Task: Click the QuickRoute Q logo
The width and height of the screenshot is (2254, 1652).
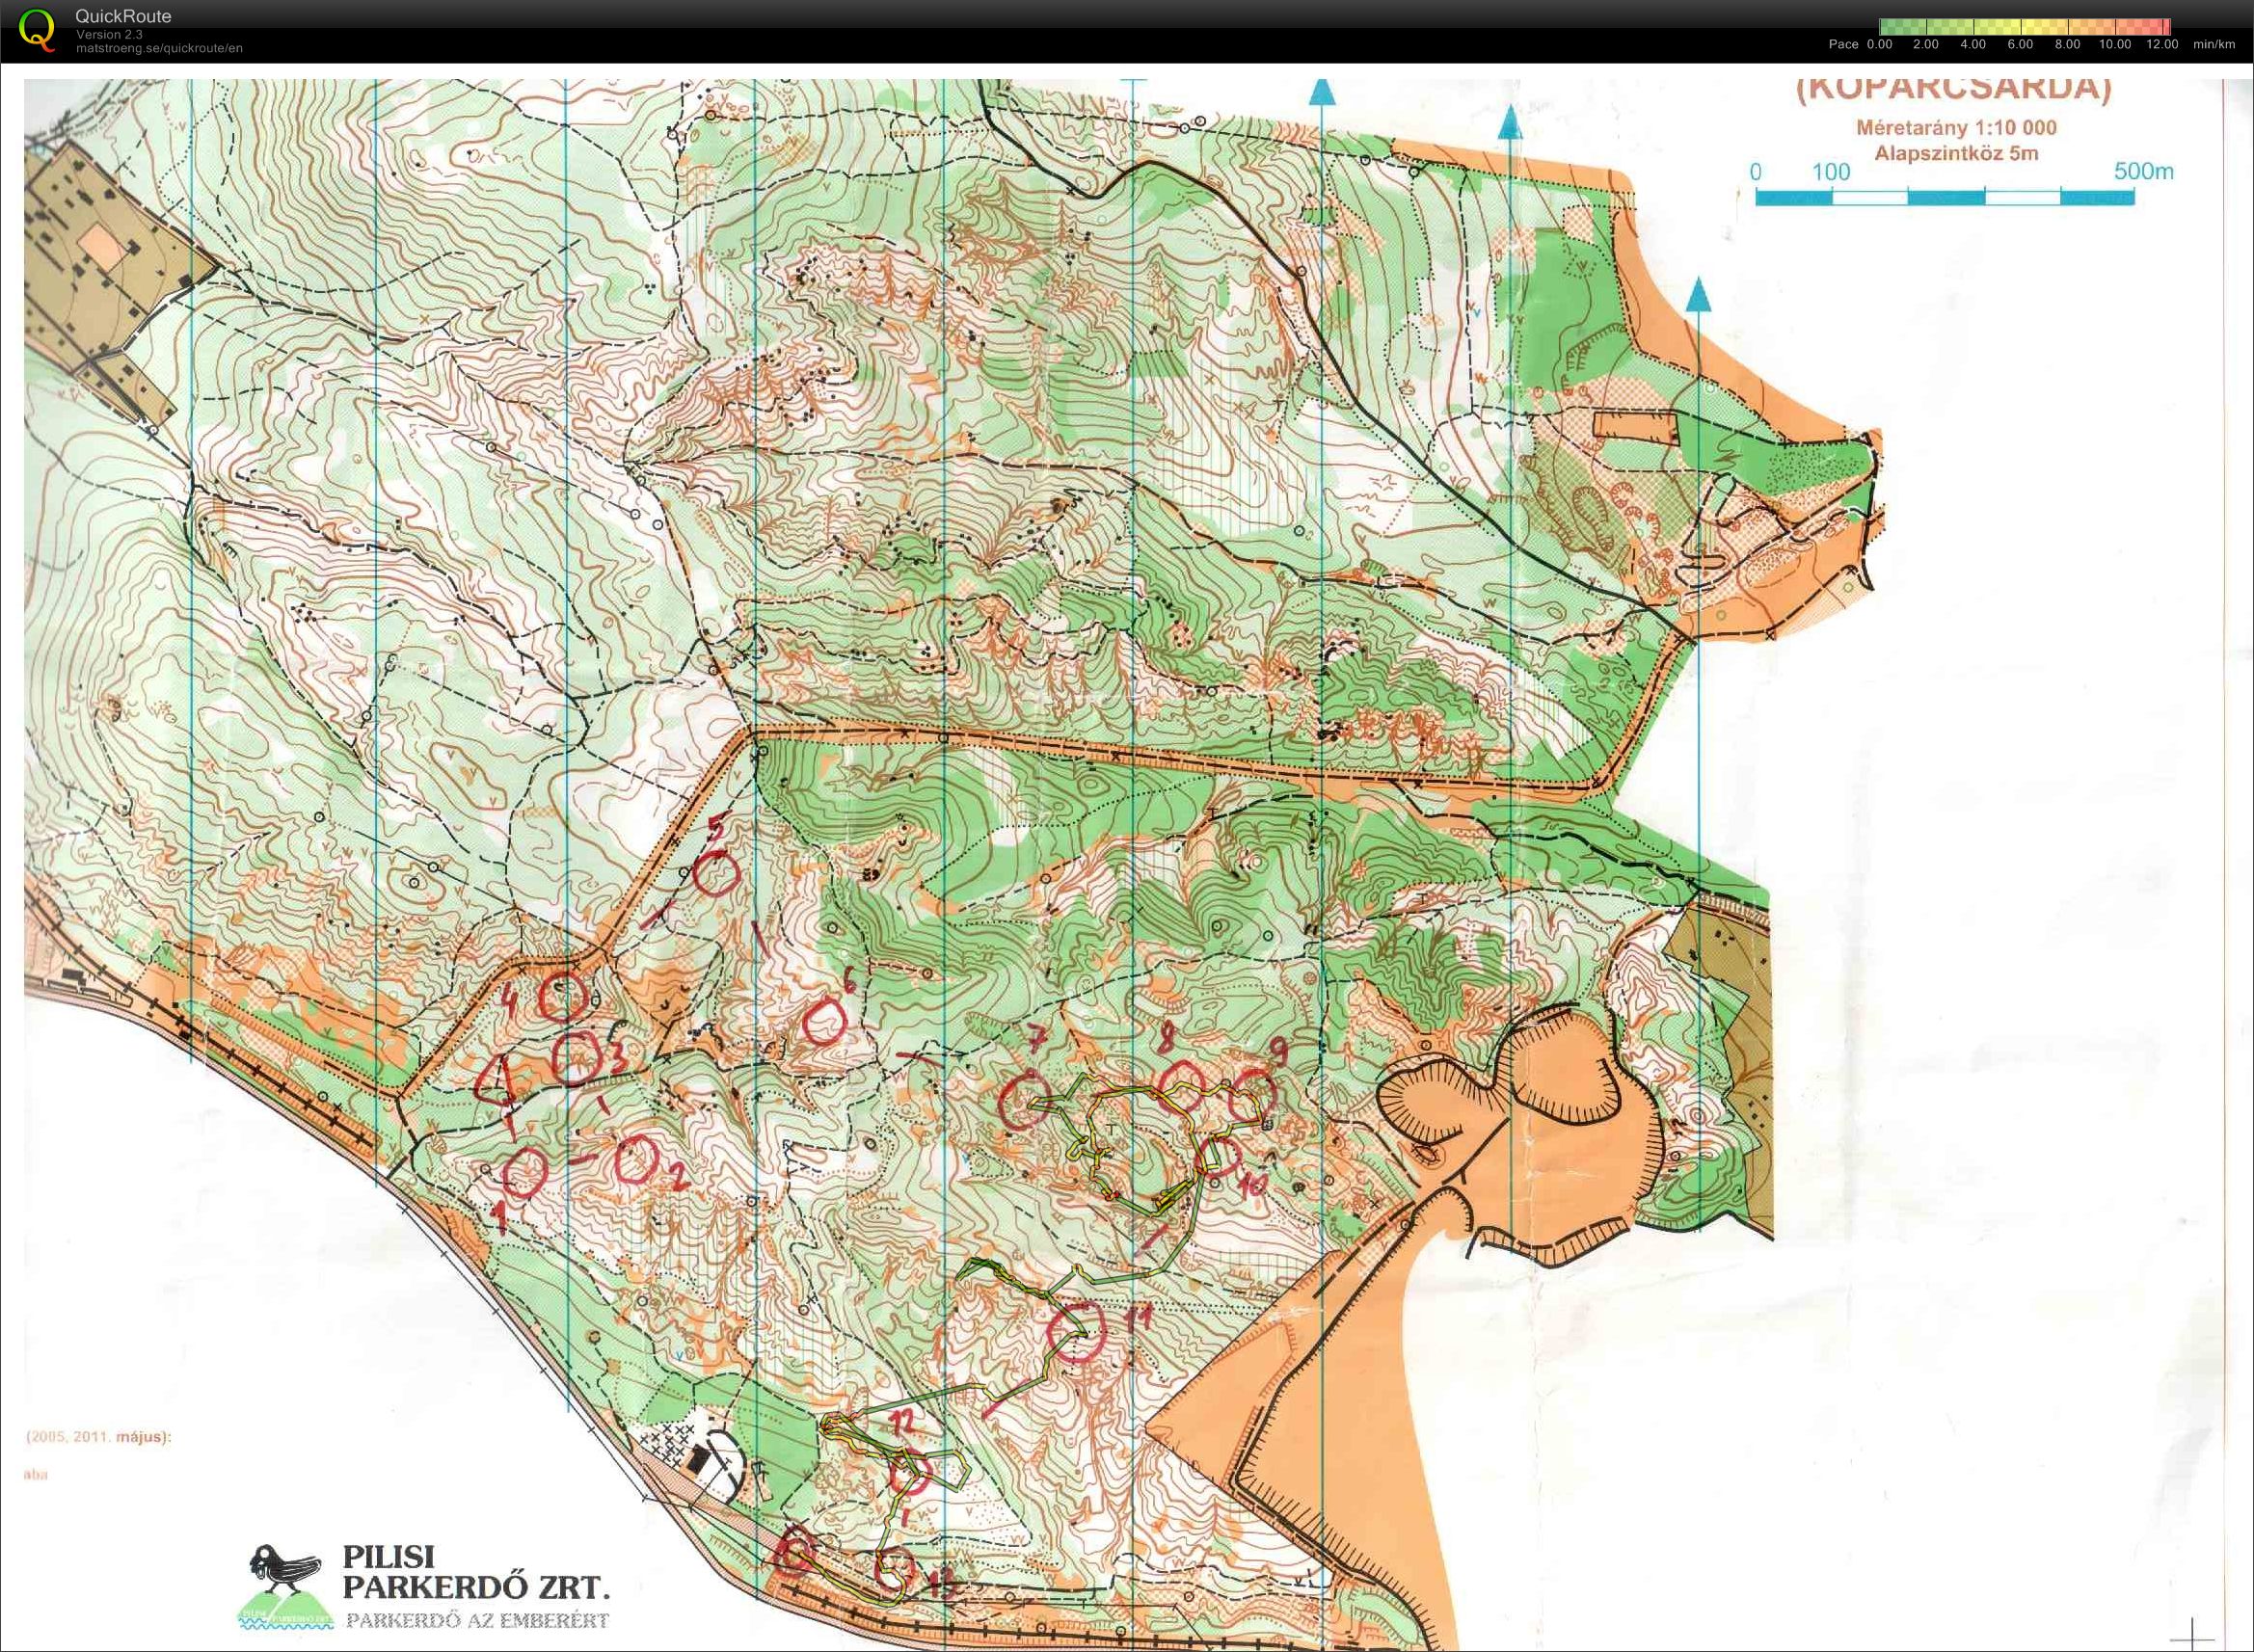Action: pyautogui.click(x=38, y=29)
